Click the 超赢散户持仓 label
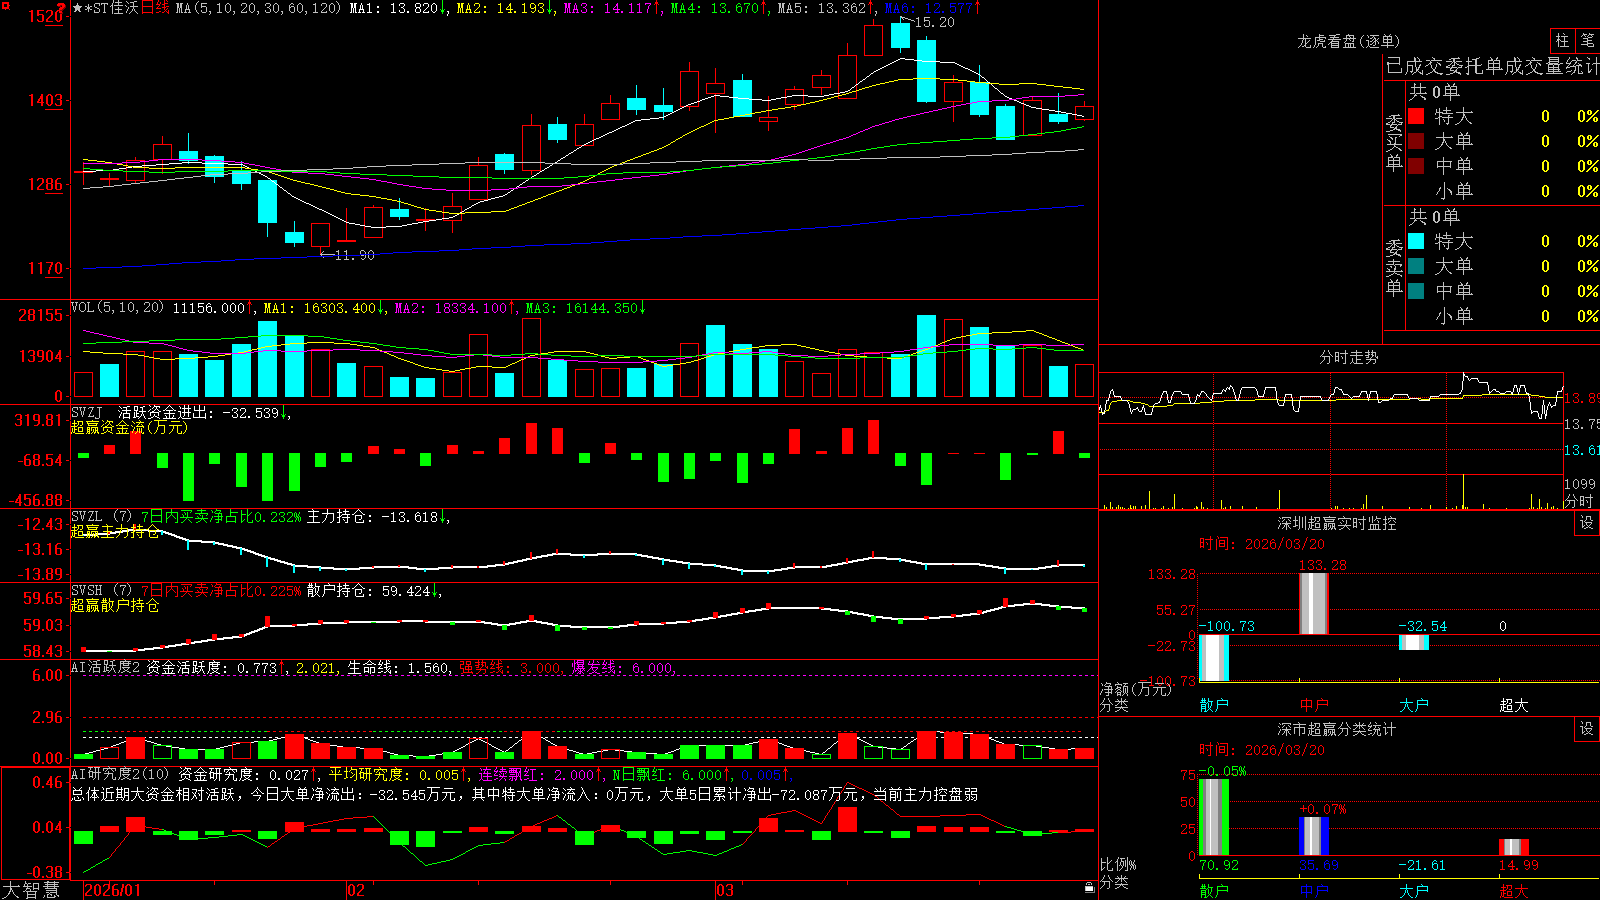 click(115, 605)
